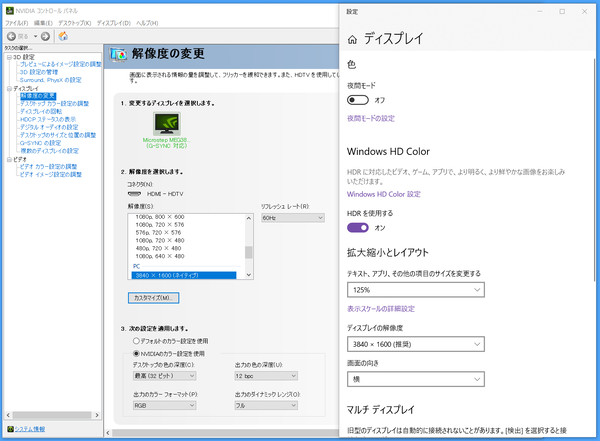Select 解像度の変更 tree item
Image resolution: width=600 pixels, height=441 pixels.
pyautogui.click(x=38, y=96)
